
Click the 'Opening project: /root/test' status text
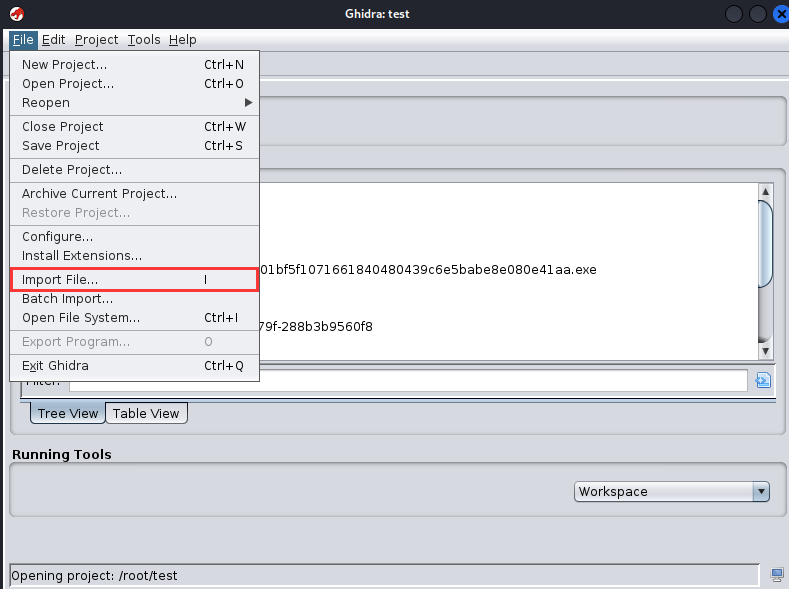point(94,575)
